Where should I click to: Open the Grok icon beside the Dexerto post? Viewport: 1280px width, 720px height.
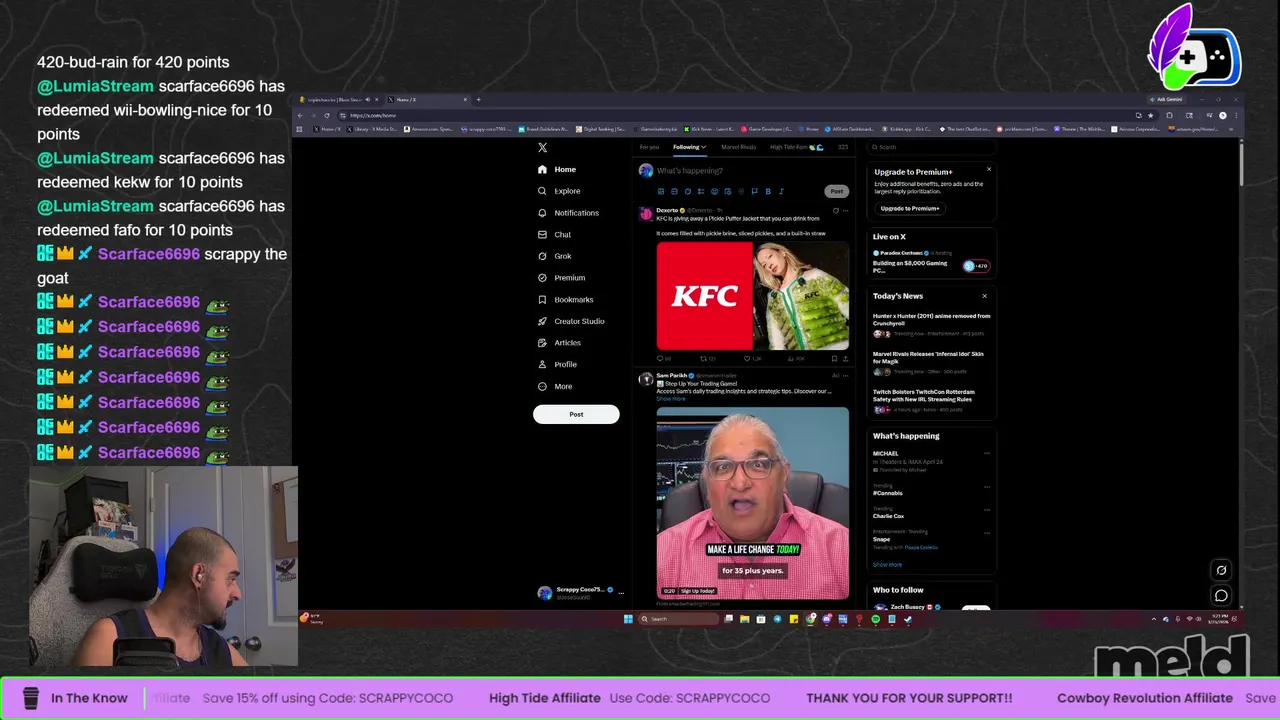point(835,210)
